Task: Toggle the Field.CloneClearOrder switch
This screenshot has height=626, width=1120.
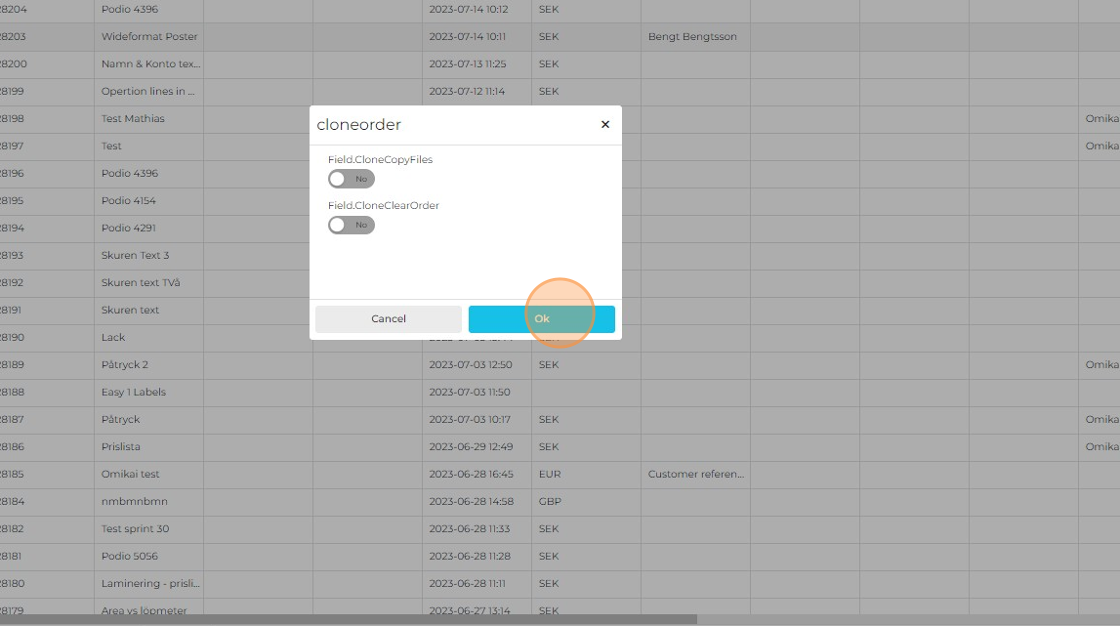Action: pos(351,225)
